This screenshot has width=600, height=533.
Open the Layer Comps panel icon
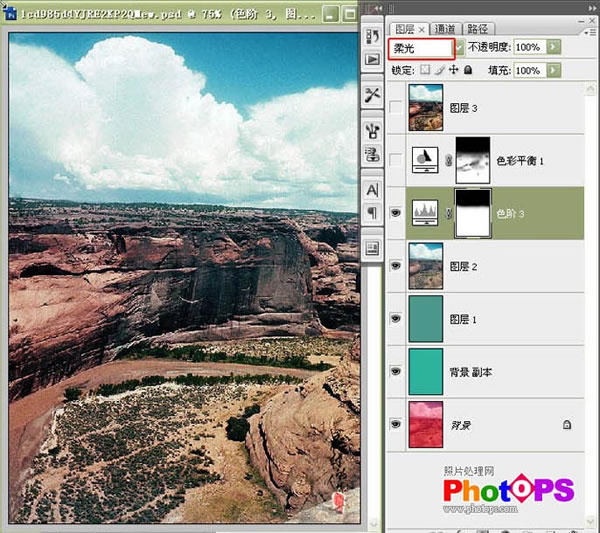coord(372,248)
